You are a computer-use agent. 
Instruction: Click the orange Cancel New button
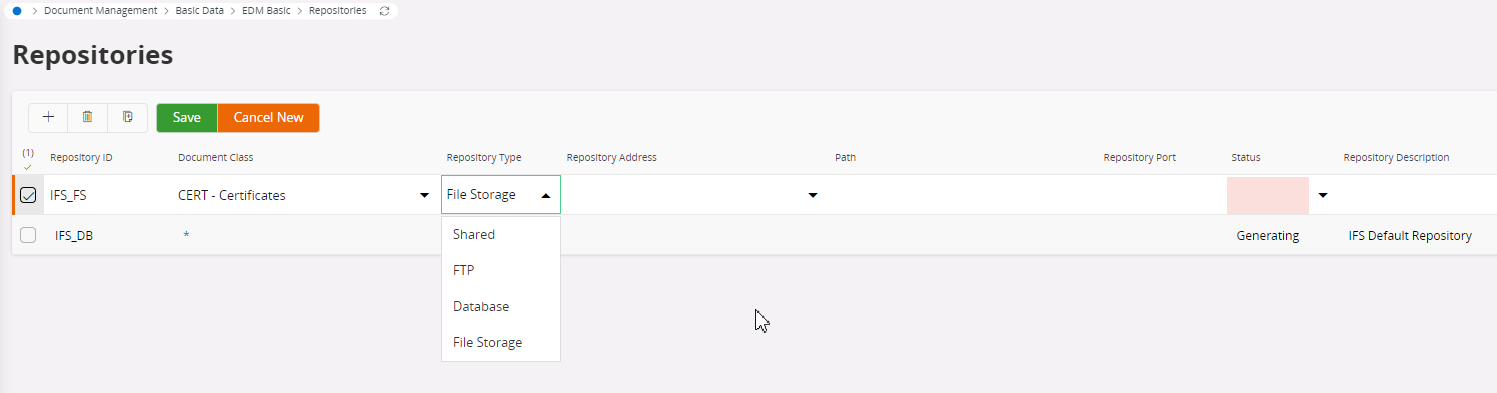[x=268, y=117]
